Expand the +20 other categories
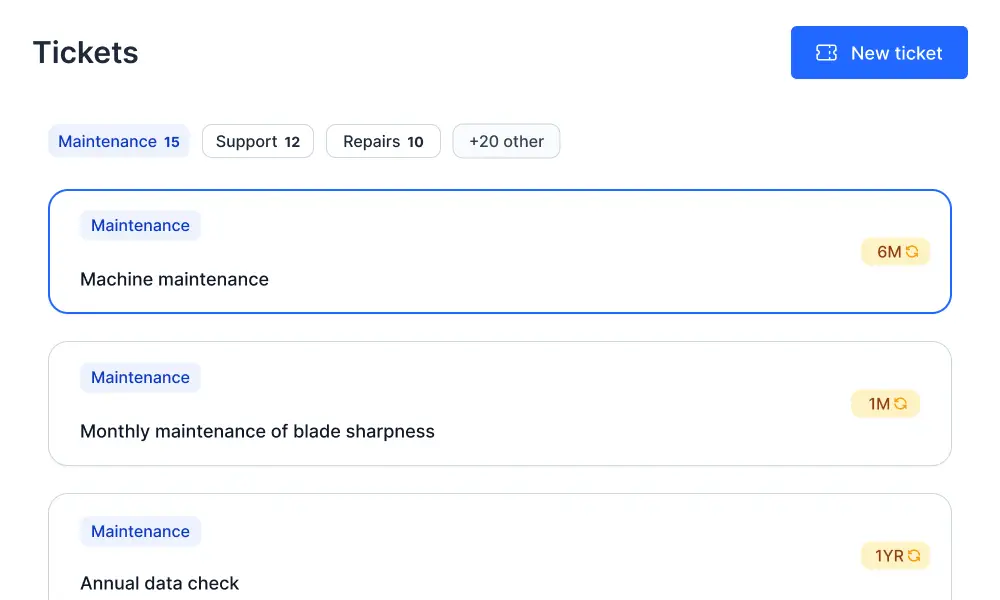 pos(506,141)
